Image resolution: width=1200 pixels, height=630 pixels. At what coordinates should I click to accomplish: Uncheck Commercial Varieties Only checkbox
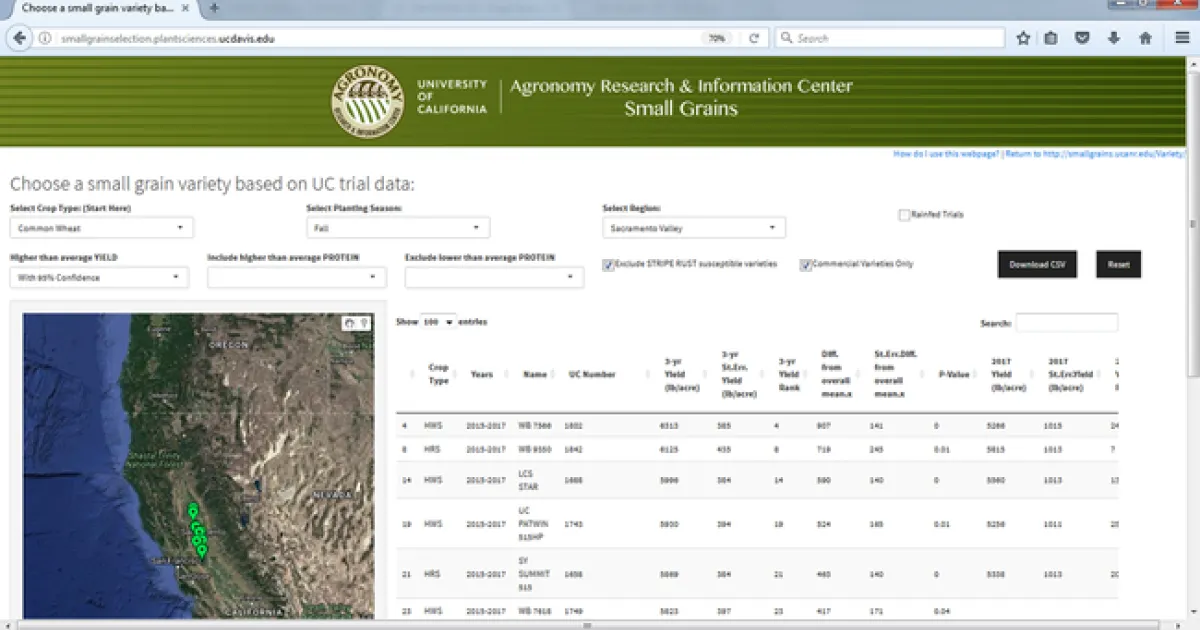tap(805, 265)
